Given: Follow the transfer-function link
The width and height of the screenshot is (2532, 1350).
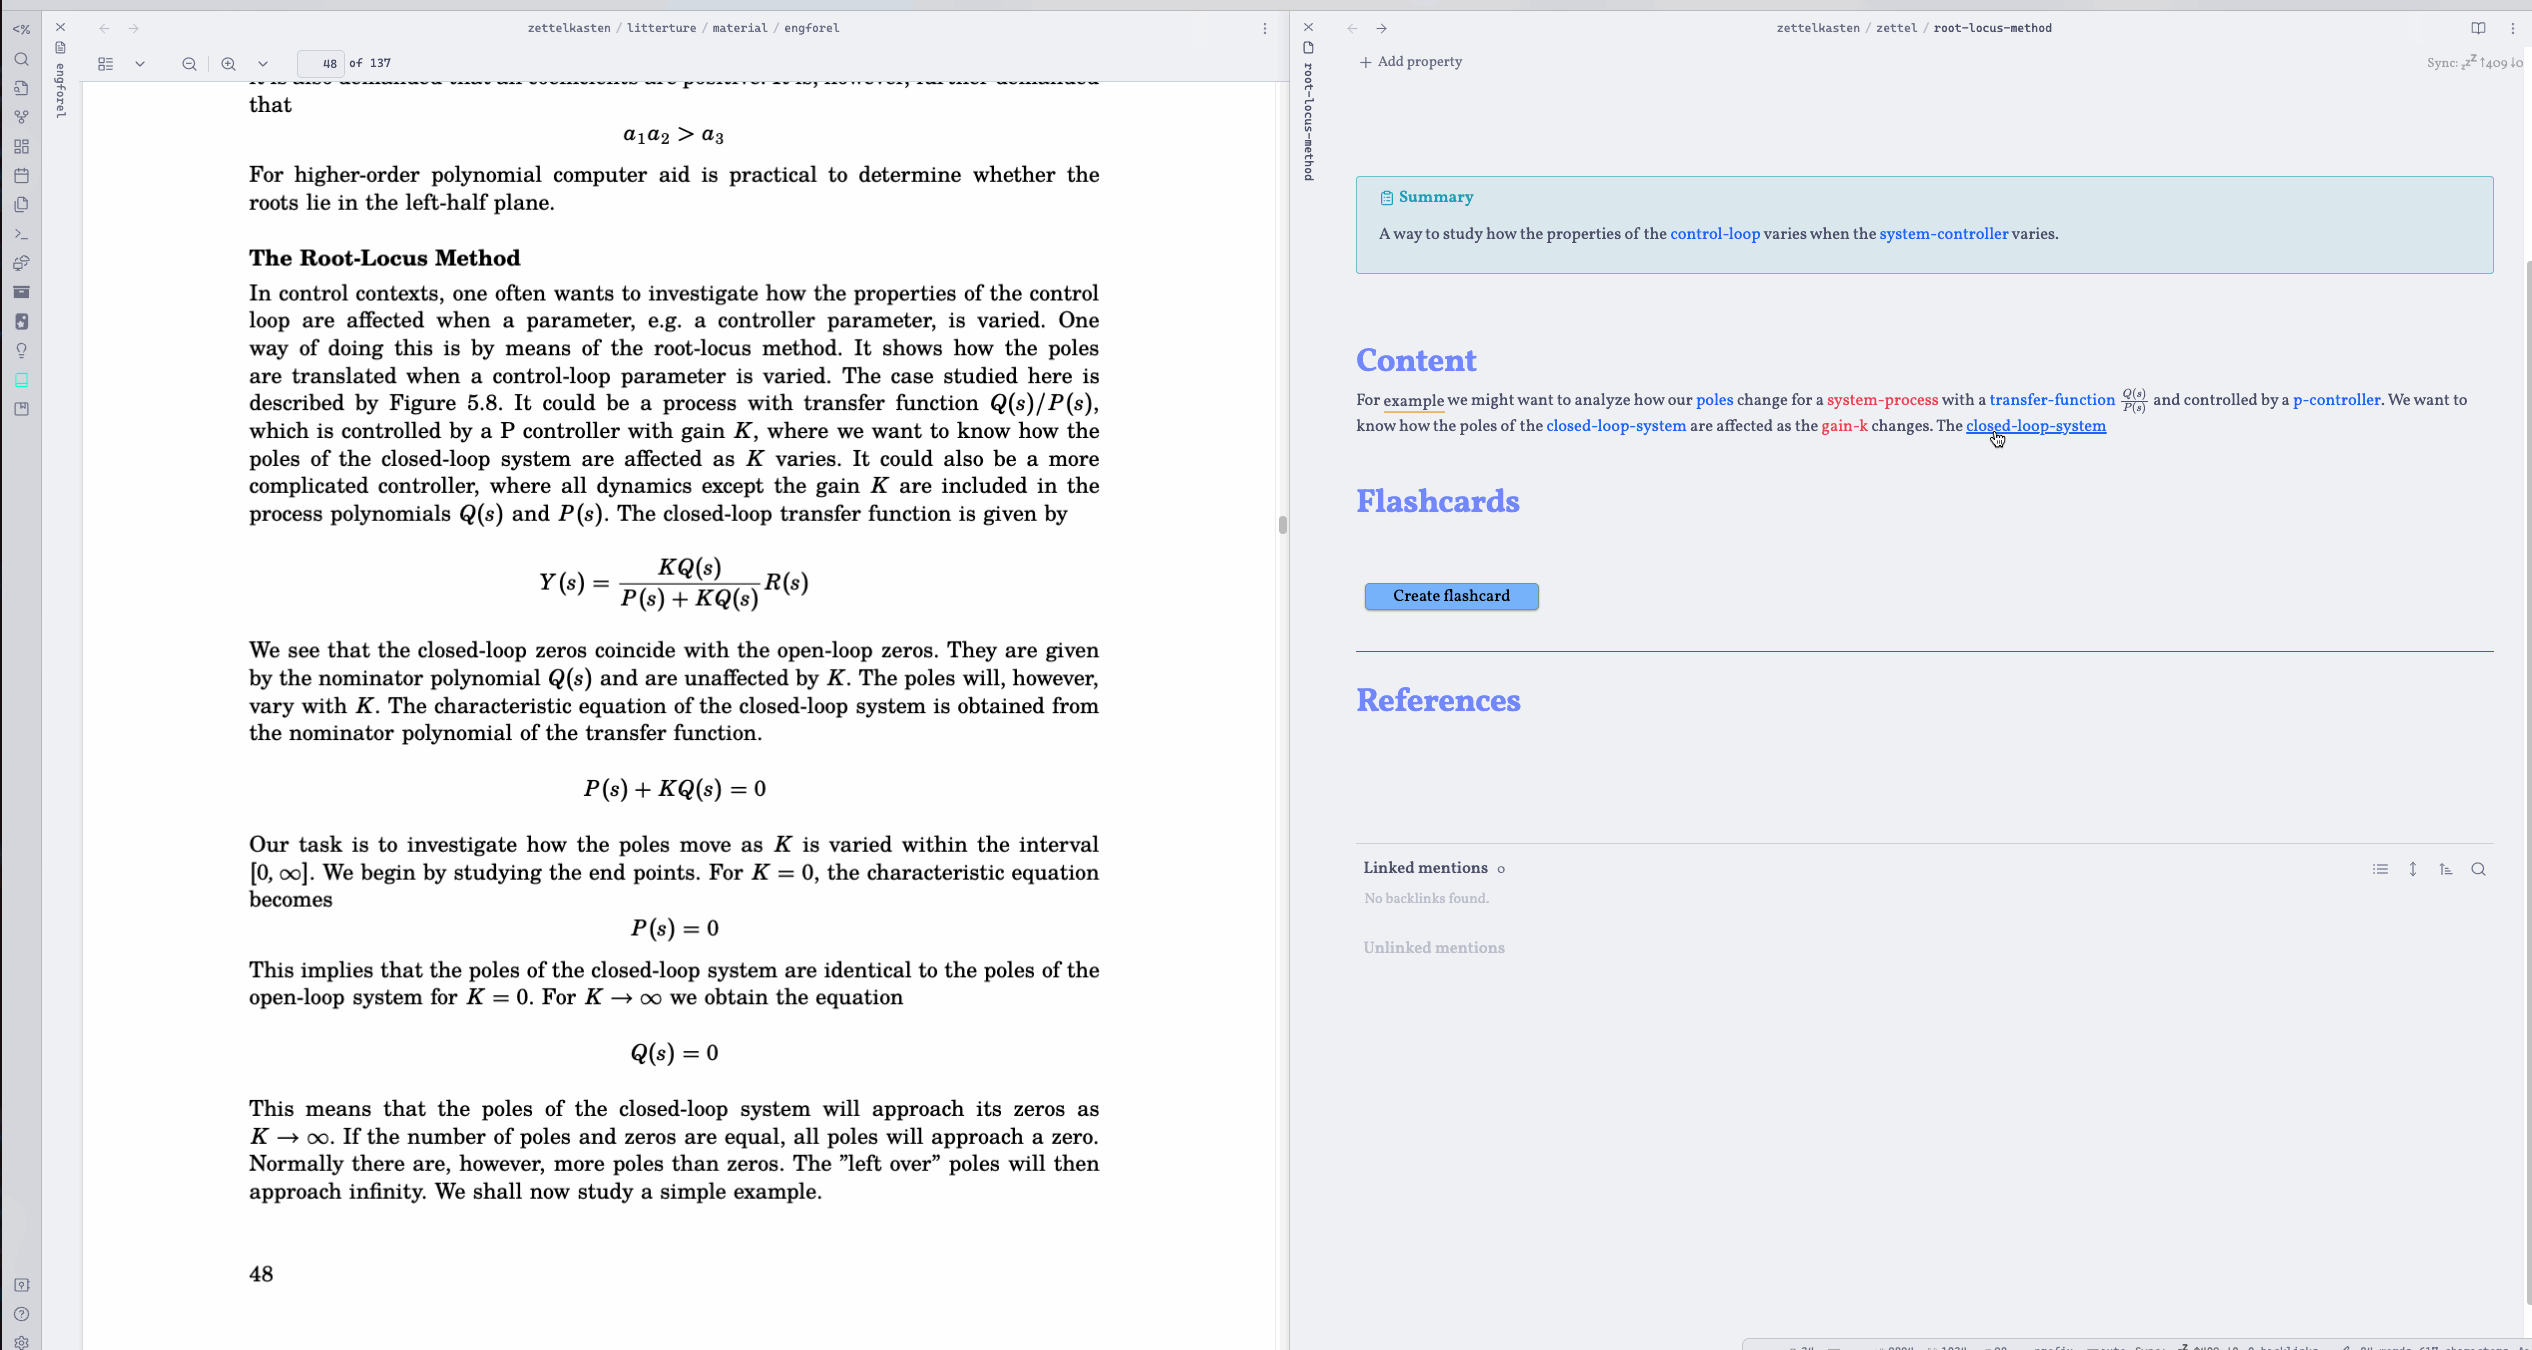Looking at the screenshot, I should 2051,400.
